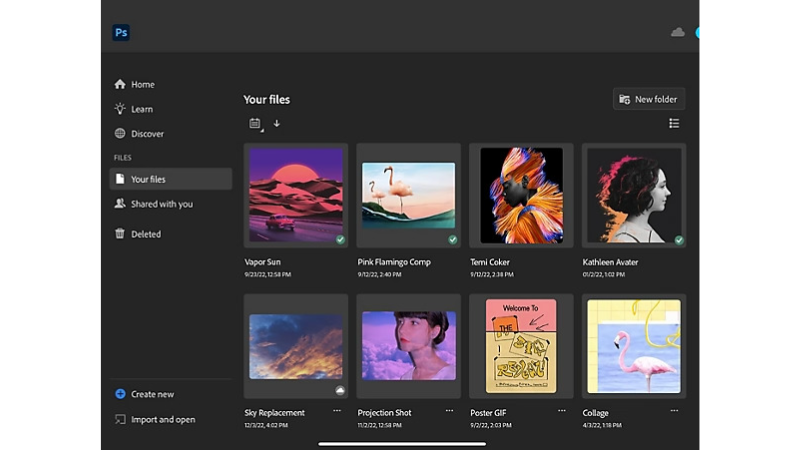
Task: Click Import and open
Action: 155,419
